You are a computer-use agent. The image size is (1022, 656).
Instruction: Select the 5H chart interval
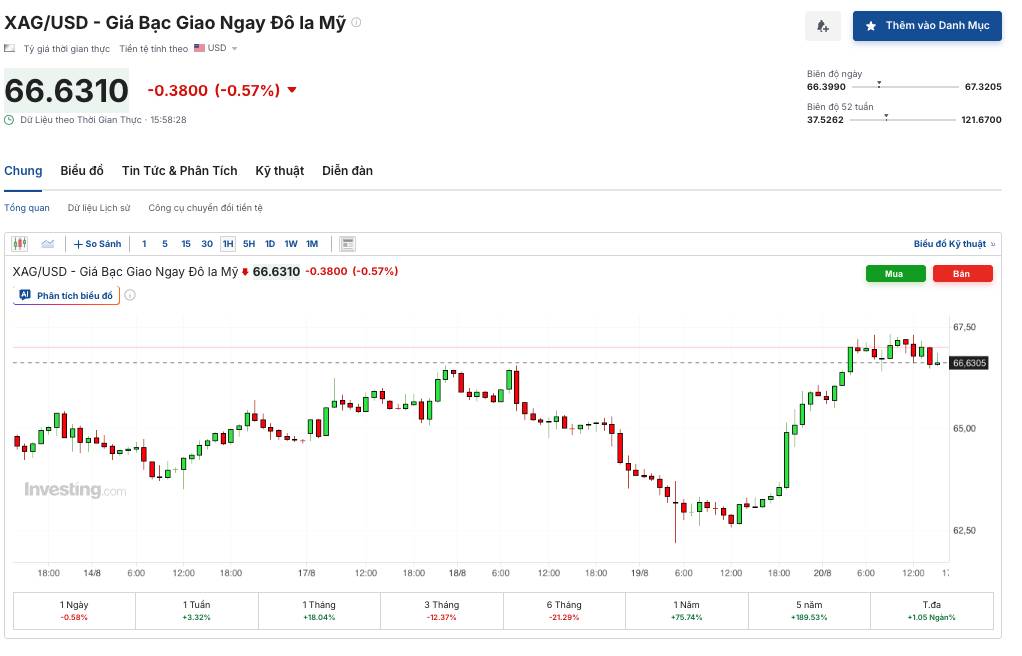click(249, 244)
